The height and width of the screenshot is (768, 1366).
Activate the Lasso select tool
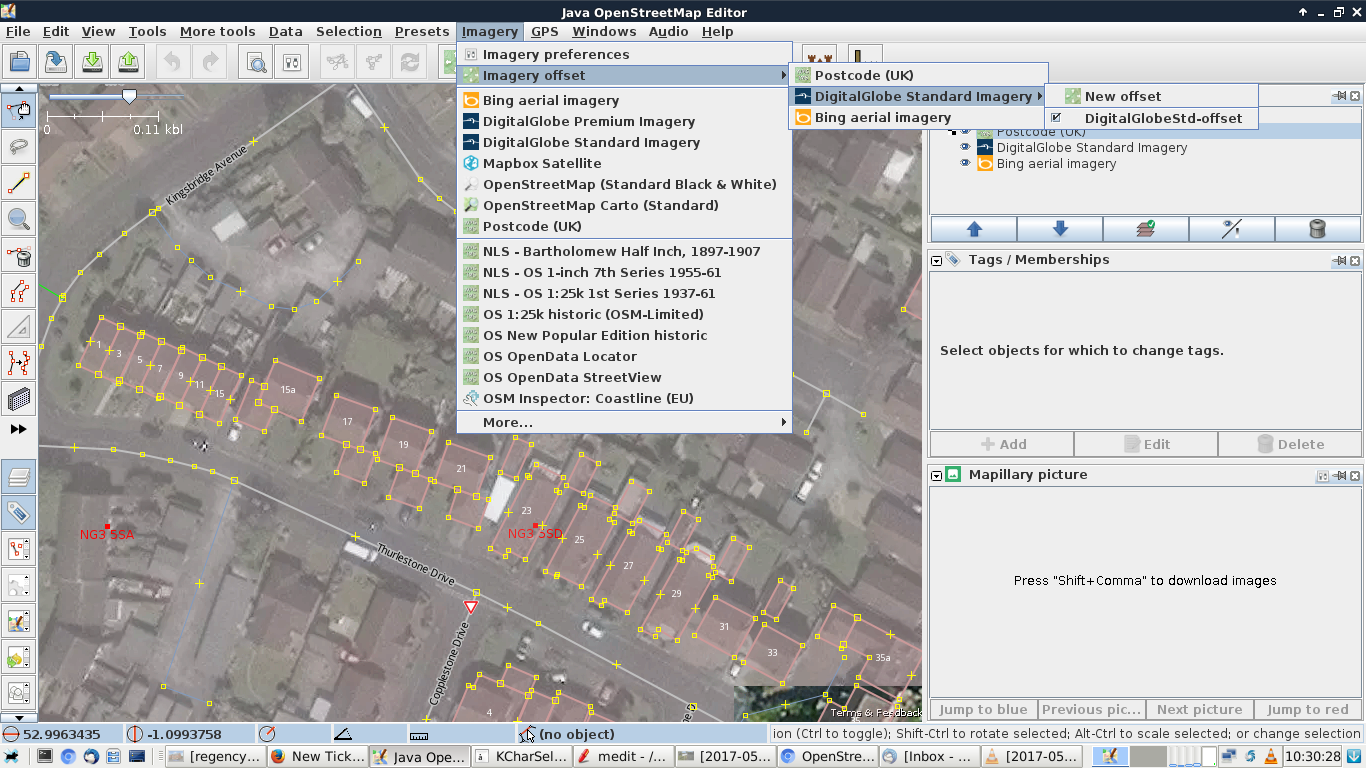pyautogui.click(x=19, y=147)
